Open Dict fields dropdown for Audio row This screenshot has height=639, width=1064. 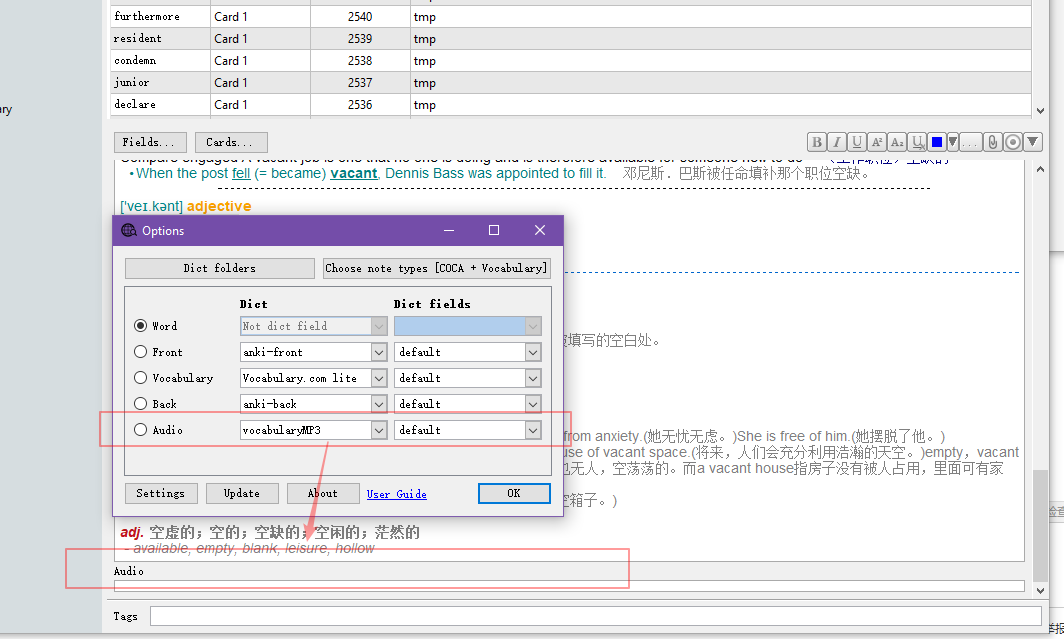coord(533,430)
